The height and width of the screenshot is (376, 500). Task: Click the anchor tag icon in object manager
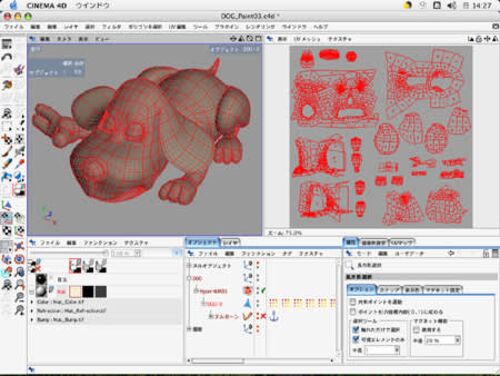pyautogui.click(x=274, y=316)
